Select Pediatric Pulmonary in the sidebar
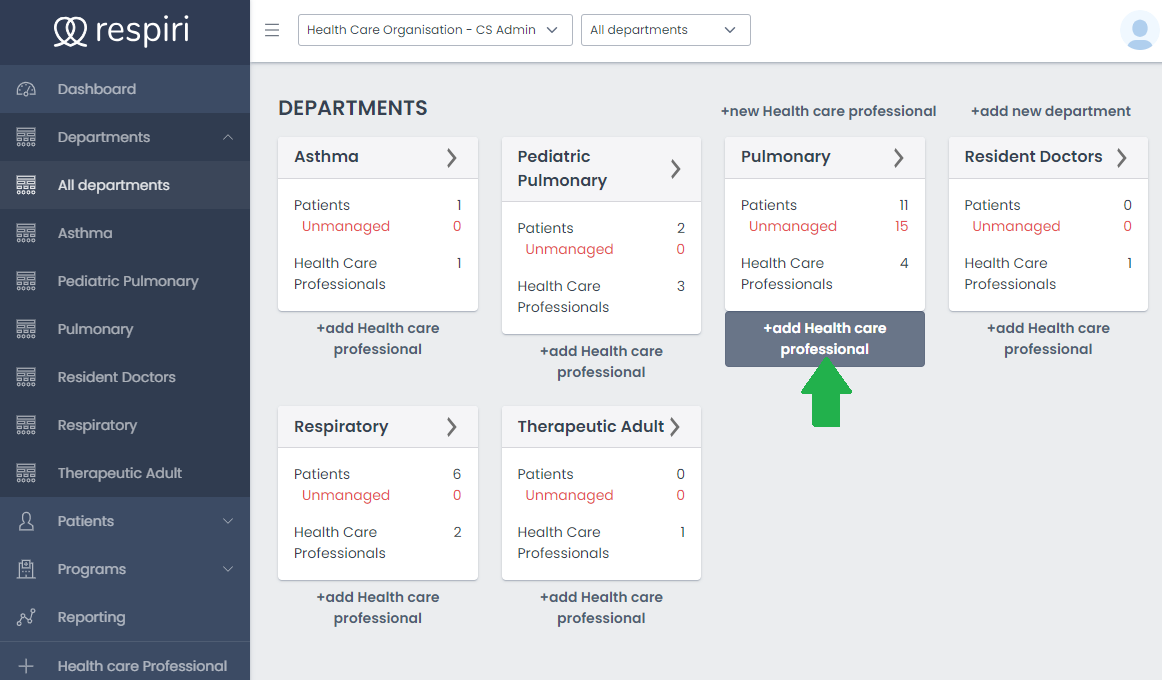 point(128,281)
